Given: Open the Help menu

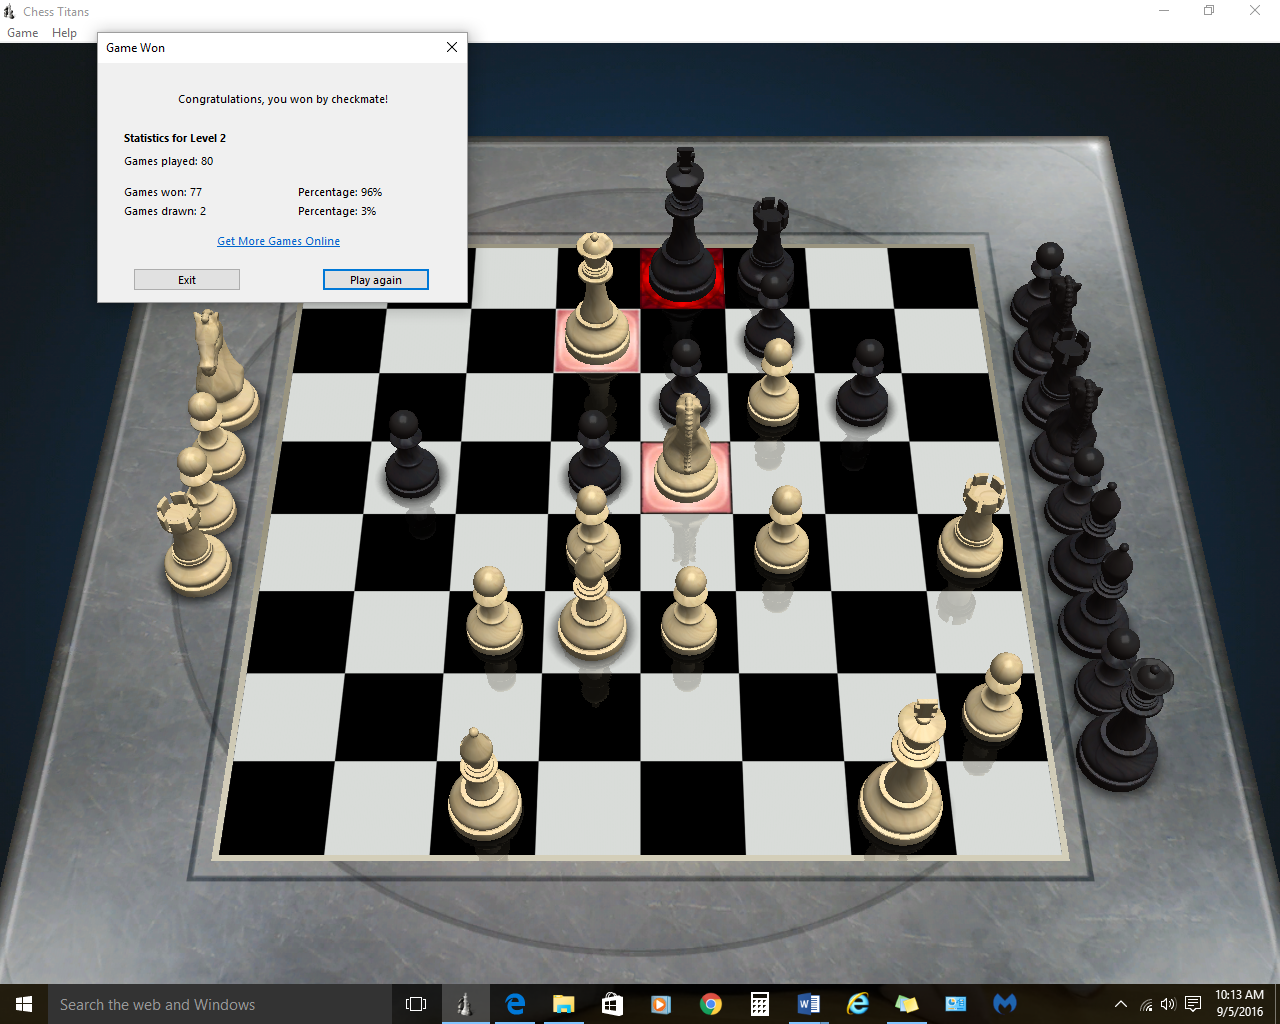Looking at the screenshot, I should pyautogui.click(x=64, y=33).
